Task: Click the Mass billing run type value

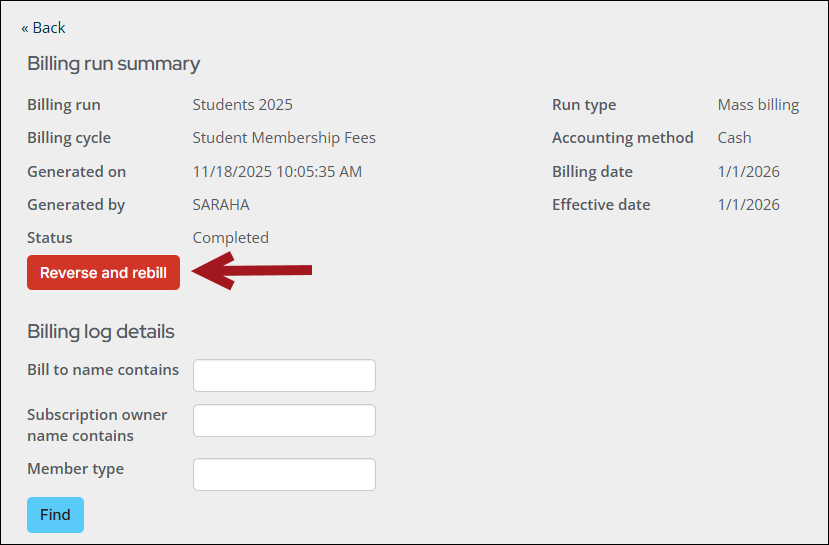Action: [758, 105]
